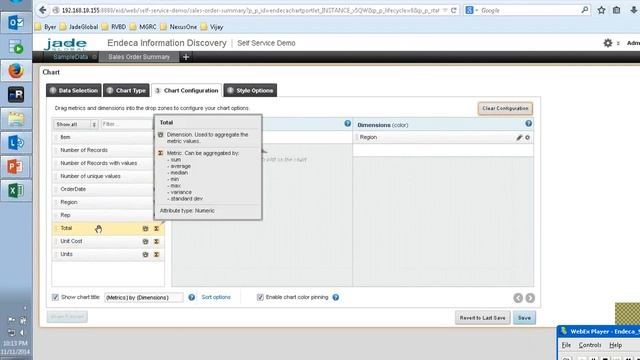Click the chart title text field
The image size is (640, 360).
click(x=144, y=298)
